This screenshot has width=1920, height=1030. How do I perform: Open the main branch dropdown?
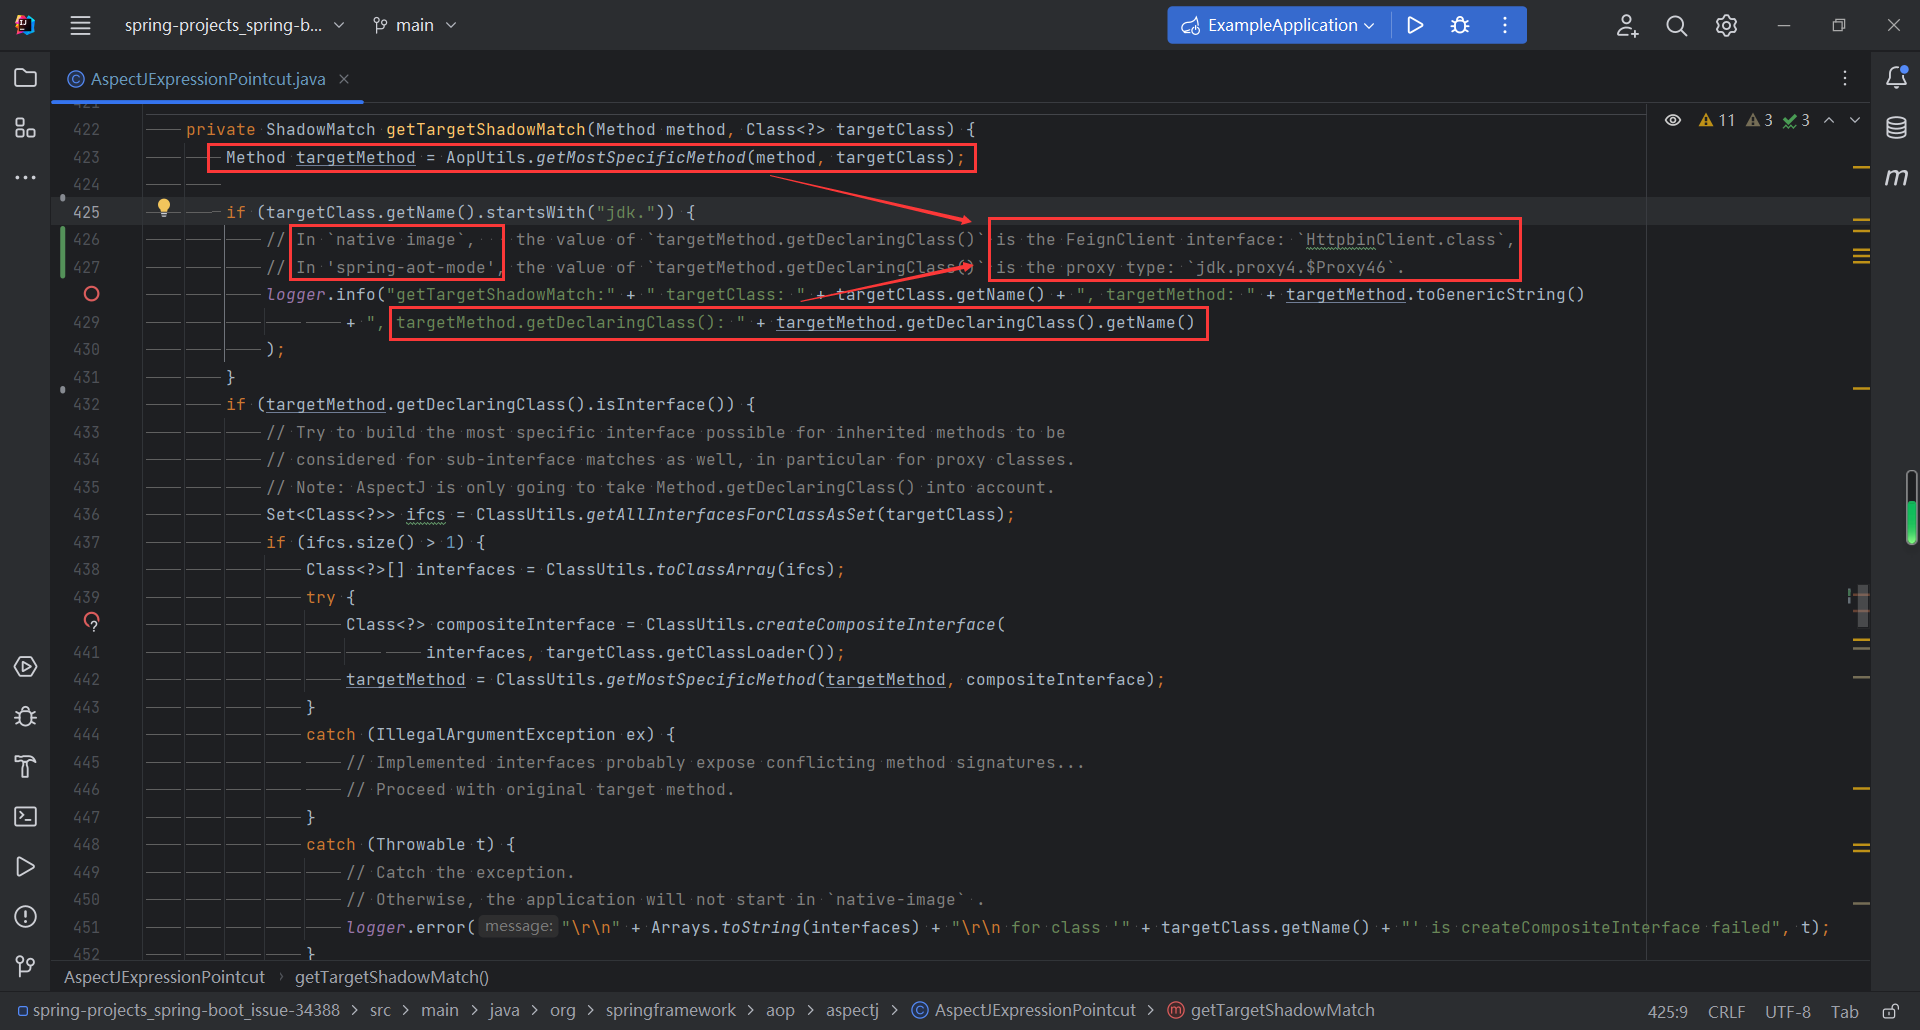(x=414, y=25)
